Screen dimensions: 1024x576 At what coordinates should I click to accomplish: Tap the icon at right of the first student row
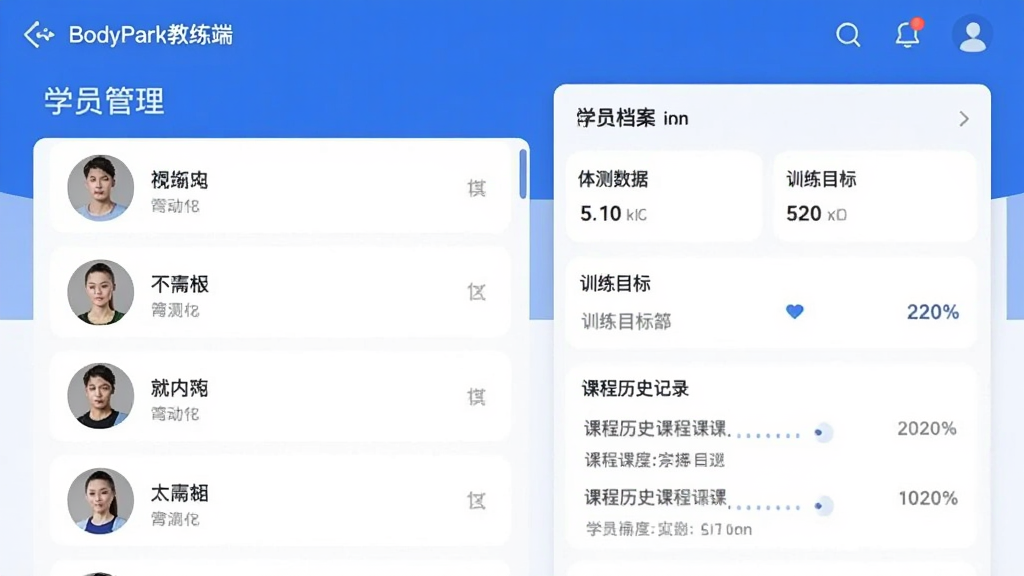[477, 188]
